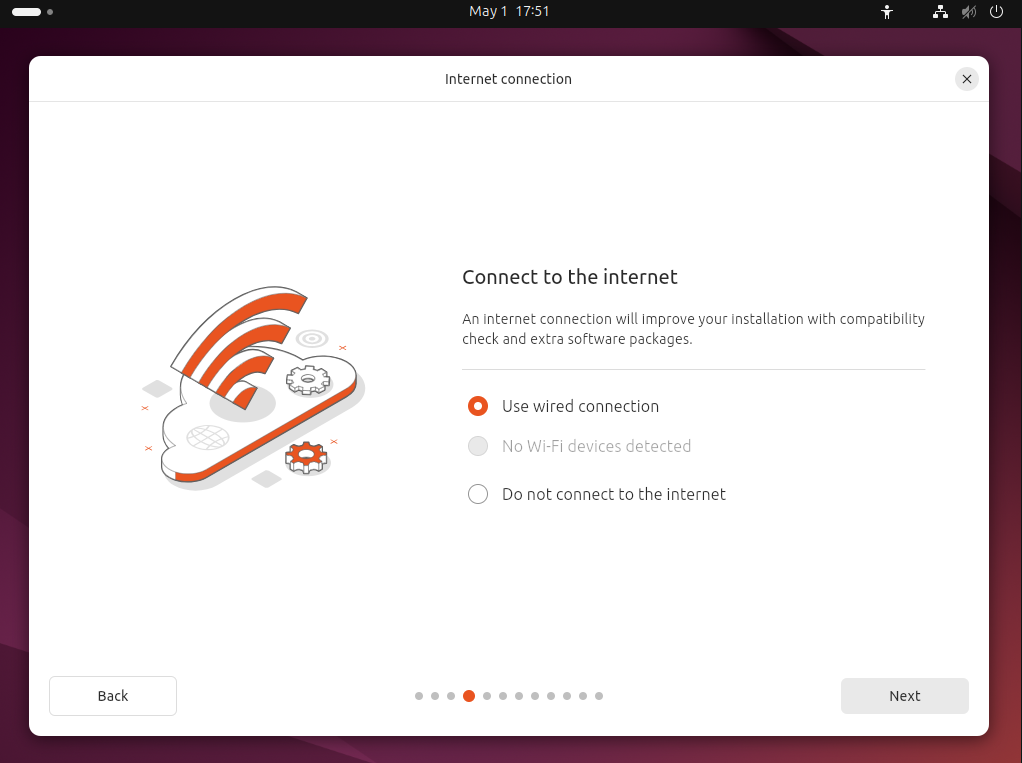Click the orange gear in the illustration
The height and width of the screenshot is (763, 1022).
pos(306,457)
